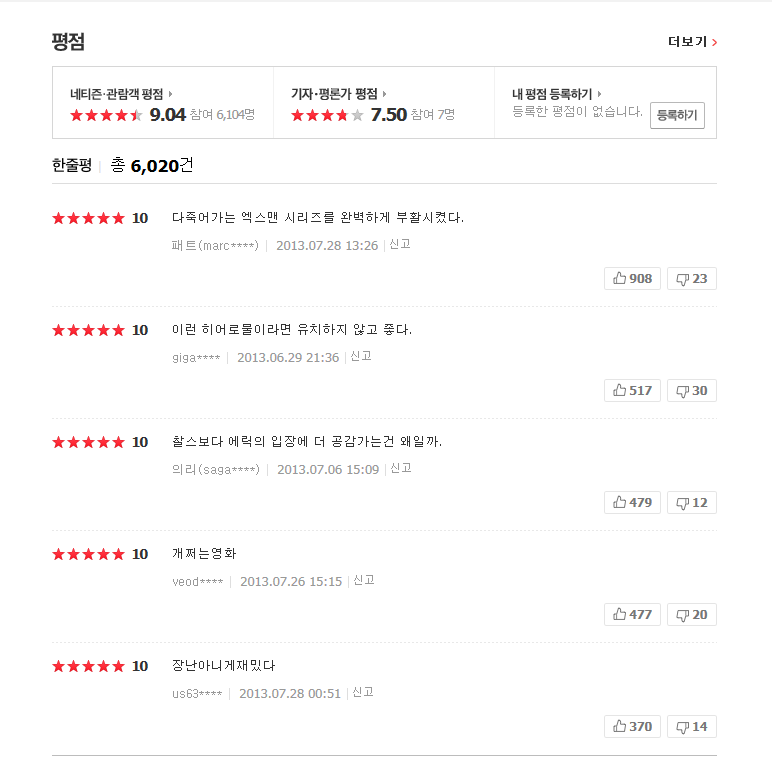The height and width of the screenshot is (757, 772).
Task: Tap thumbs-down showing 20
Action: point(691,614)
